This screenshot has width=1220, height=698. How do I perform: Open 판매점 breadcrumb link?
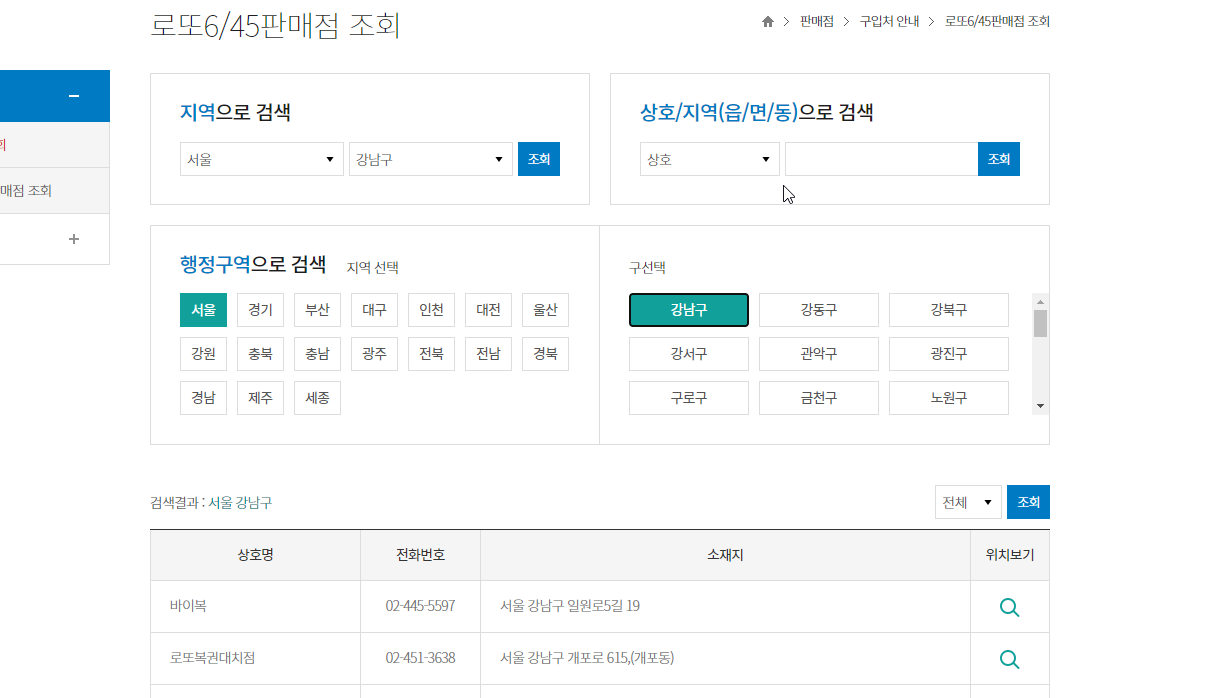pyautogui.click(x=816, y=21)
